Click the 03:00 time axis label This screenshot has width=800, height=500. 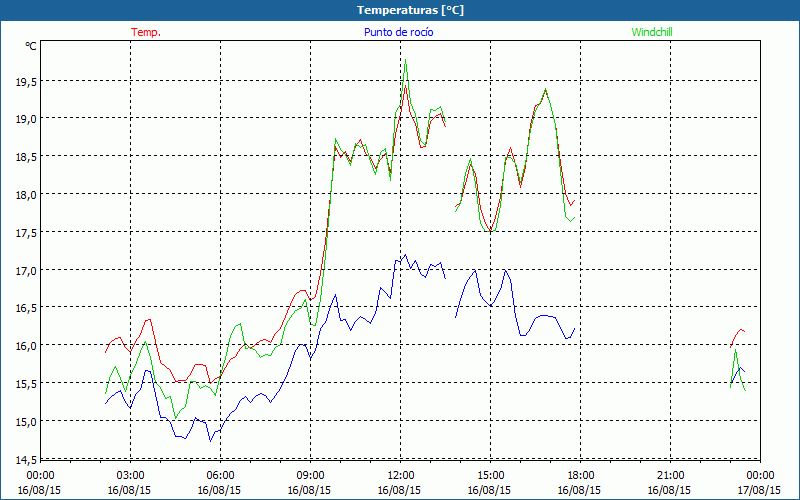130,476
